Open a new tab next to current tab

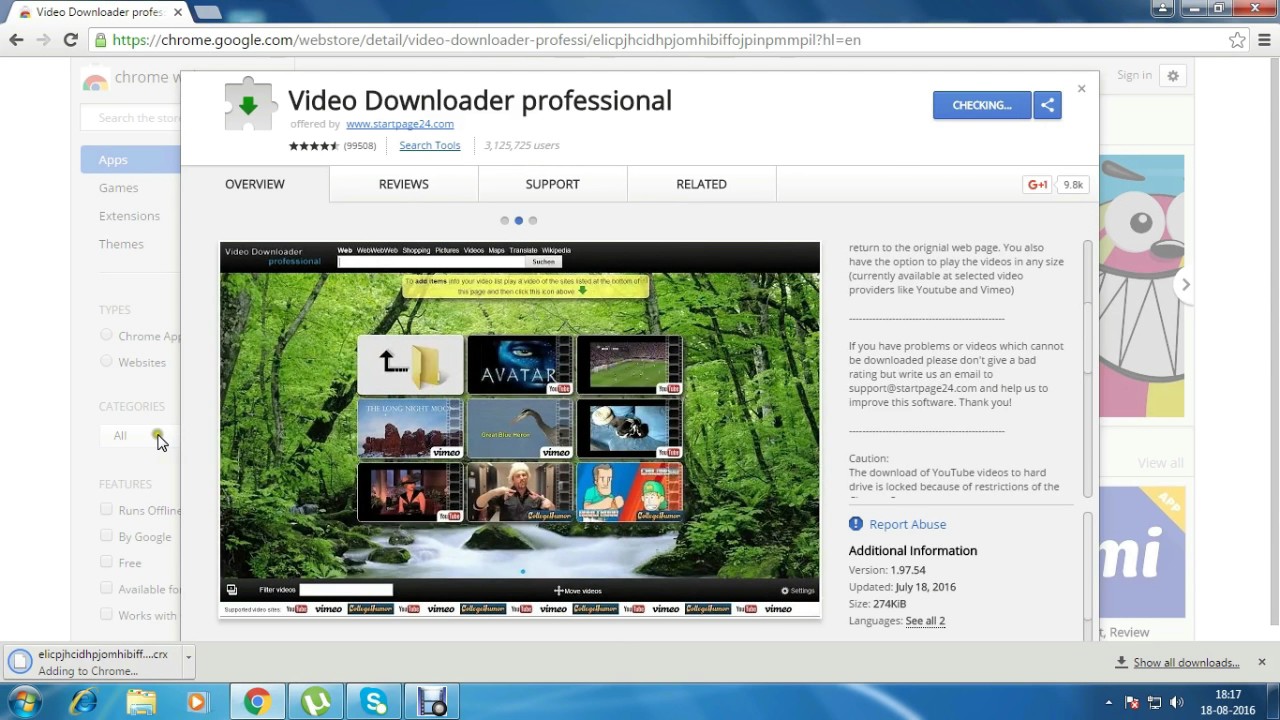point(208,12)
